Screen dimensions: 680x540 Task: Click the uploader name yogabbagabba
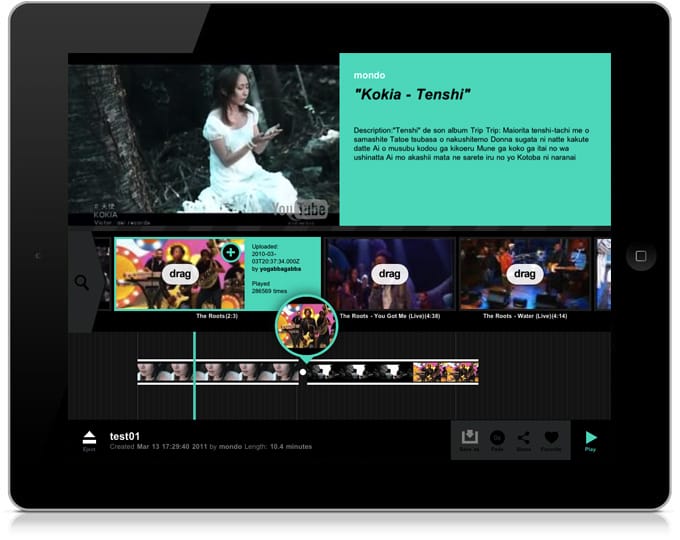tap(280, 269)
